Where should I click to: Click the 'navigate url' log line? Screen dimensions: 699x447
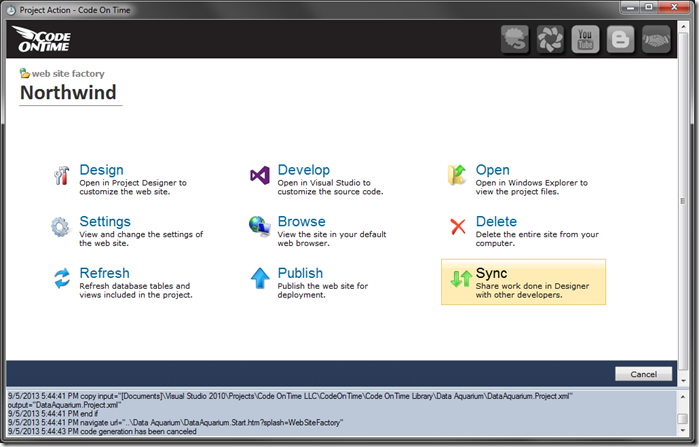[175, 422]
